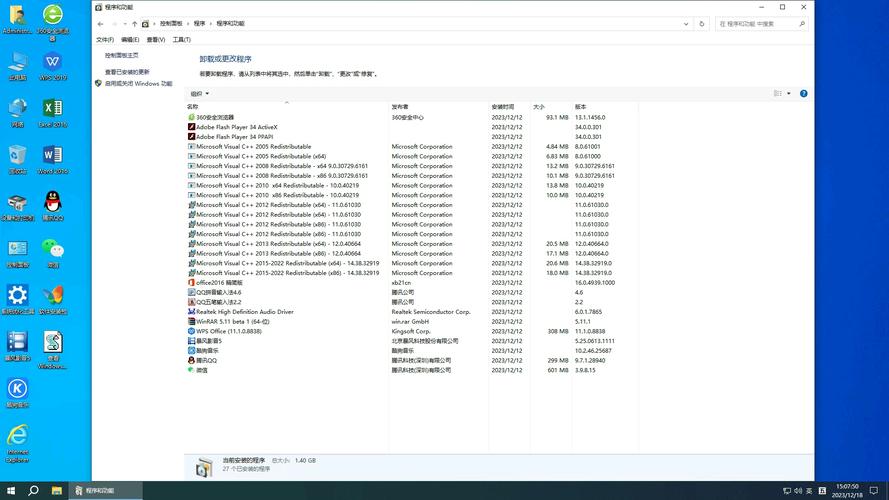
Task: Open the 文件(F) menu
Action: [105, 40]
